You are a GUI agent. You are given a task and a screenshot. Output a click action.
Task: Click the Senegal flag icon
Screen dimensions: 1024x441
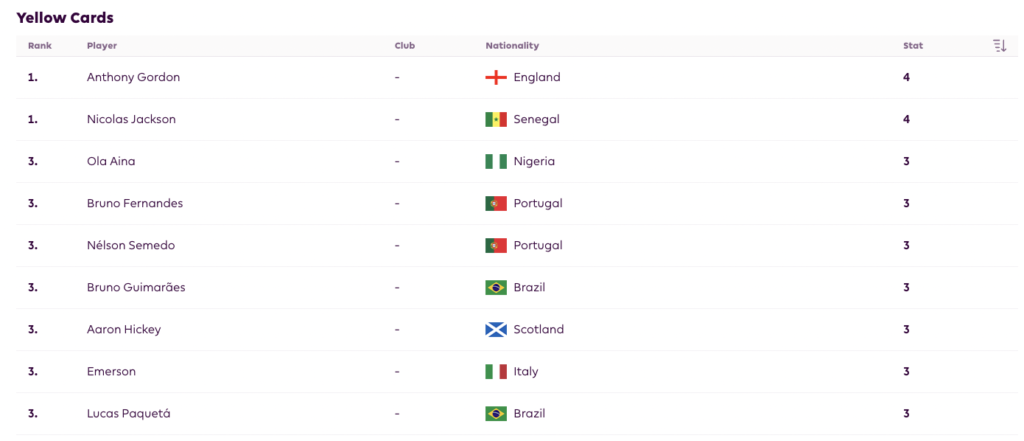coord(496,120)
